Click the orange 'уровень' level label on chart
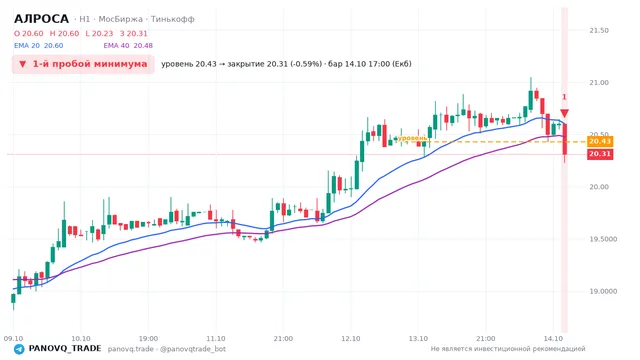640x360 pixels. 412,138
